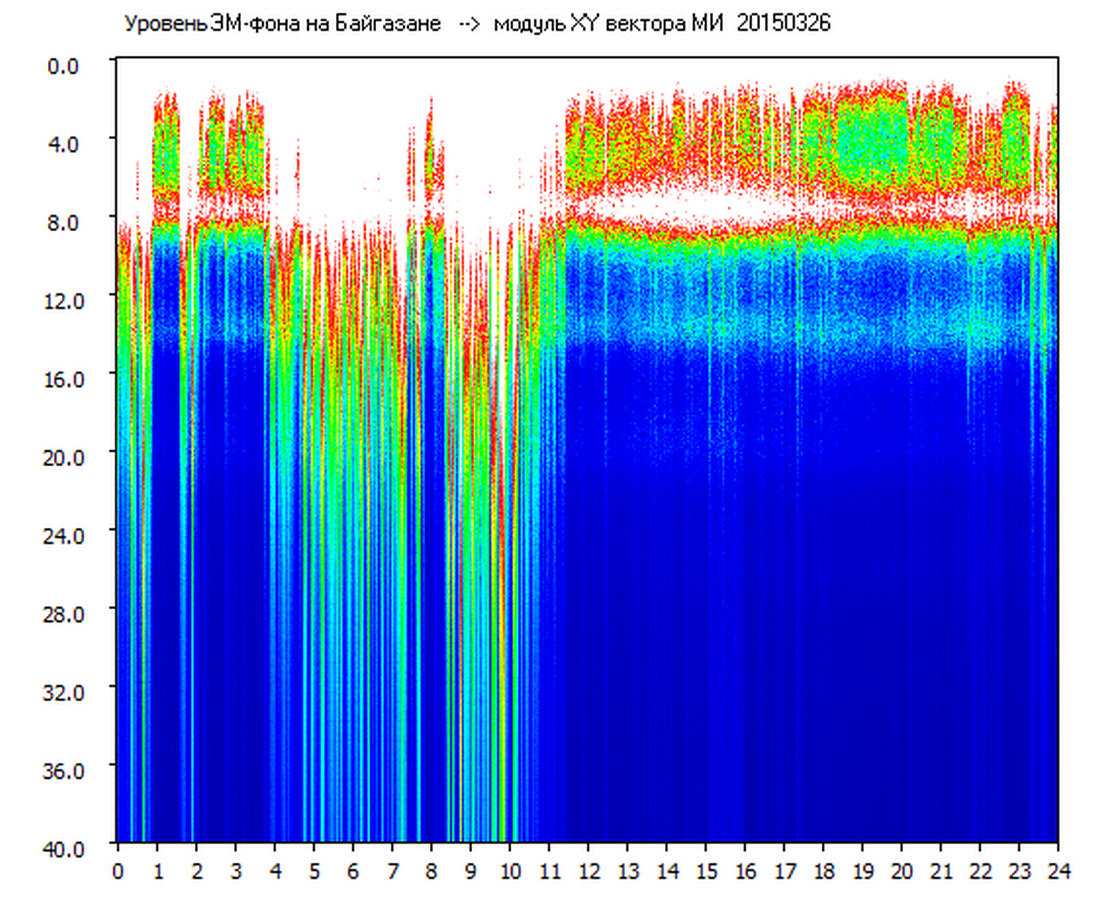
Task: Click the x-axis hour label '18'
Action: coord(824,871)
